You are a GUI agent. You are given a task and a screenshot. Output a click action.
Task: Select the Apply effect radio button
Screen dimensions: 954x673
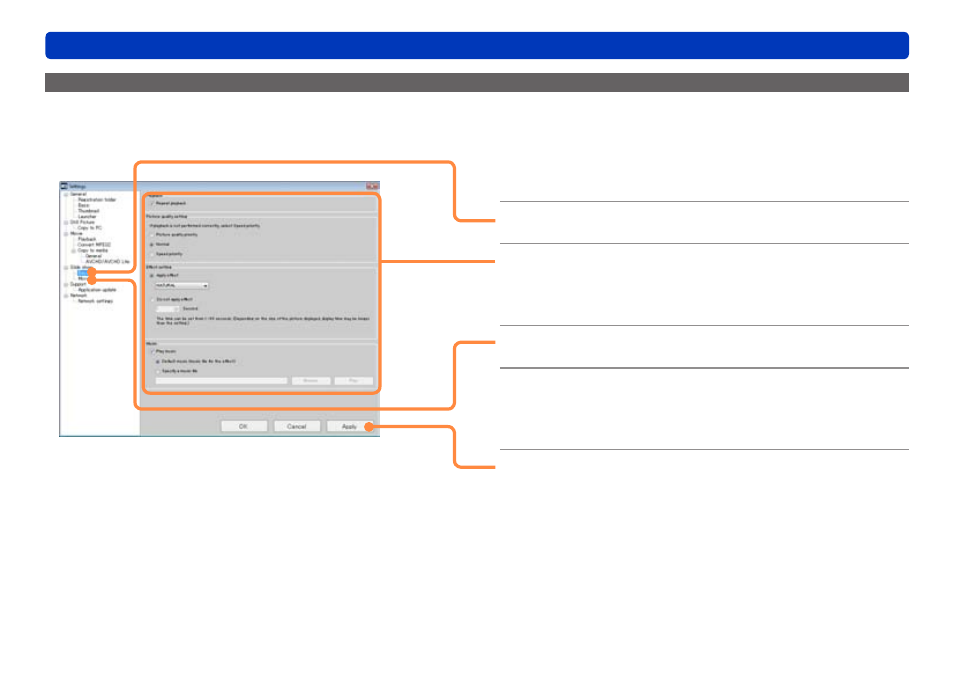[x=152, y=276]
